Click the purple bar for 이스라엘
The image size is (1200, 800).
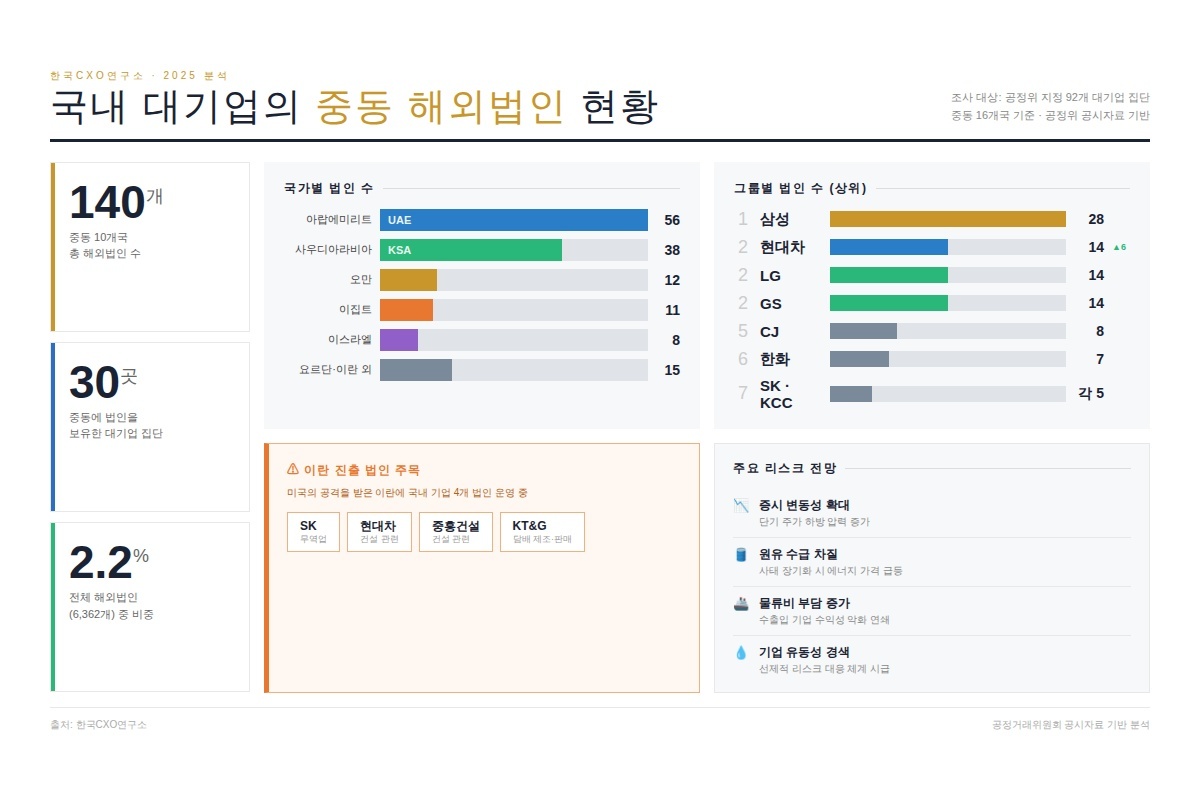coord(399,340)
